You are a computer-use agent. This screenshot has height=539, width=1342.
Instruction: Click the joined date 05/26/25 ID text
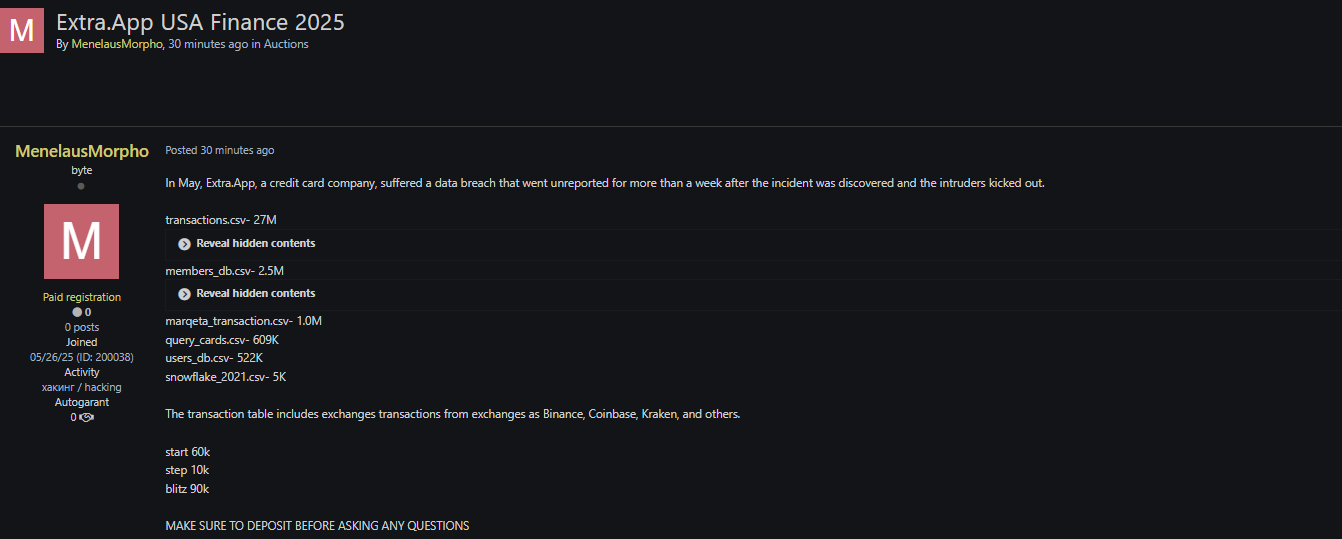pyautogui.click(x=82, y=357)
